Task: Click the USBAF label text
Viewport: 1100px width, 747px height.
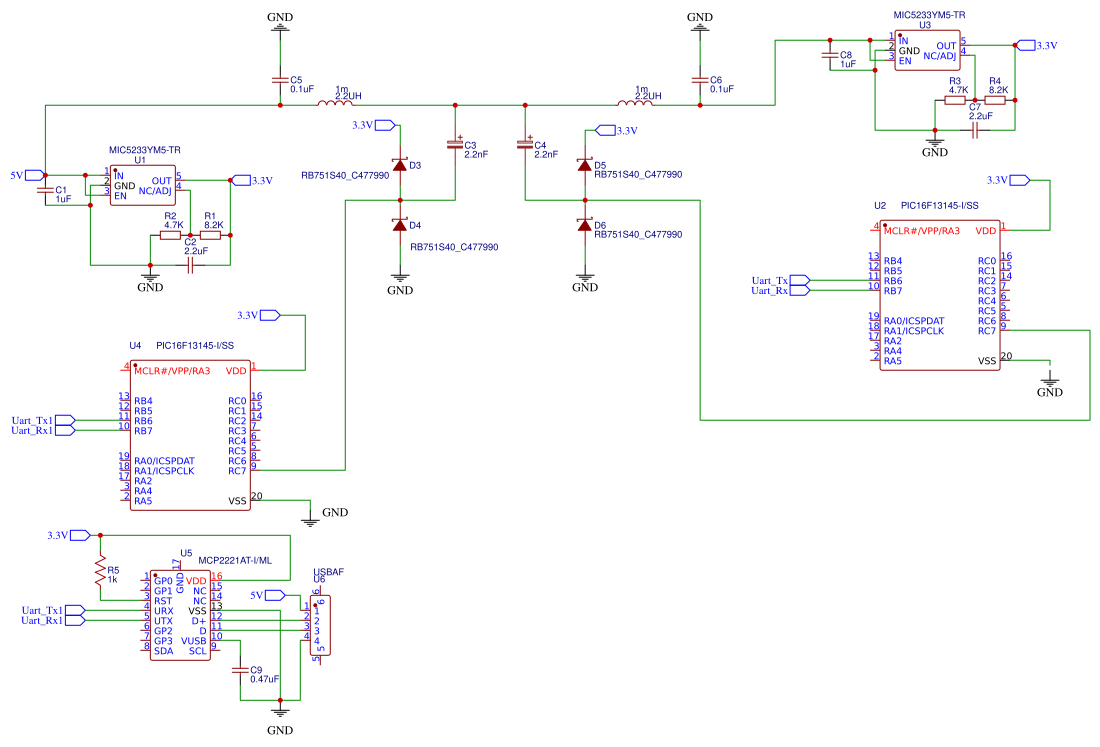Action: point(328,572)
